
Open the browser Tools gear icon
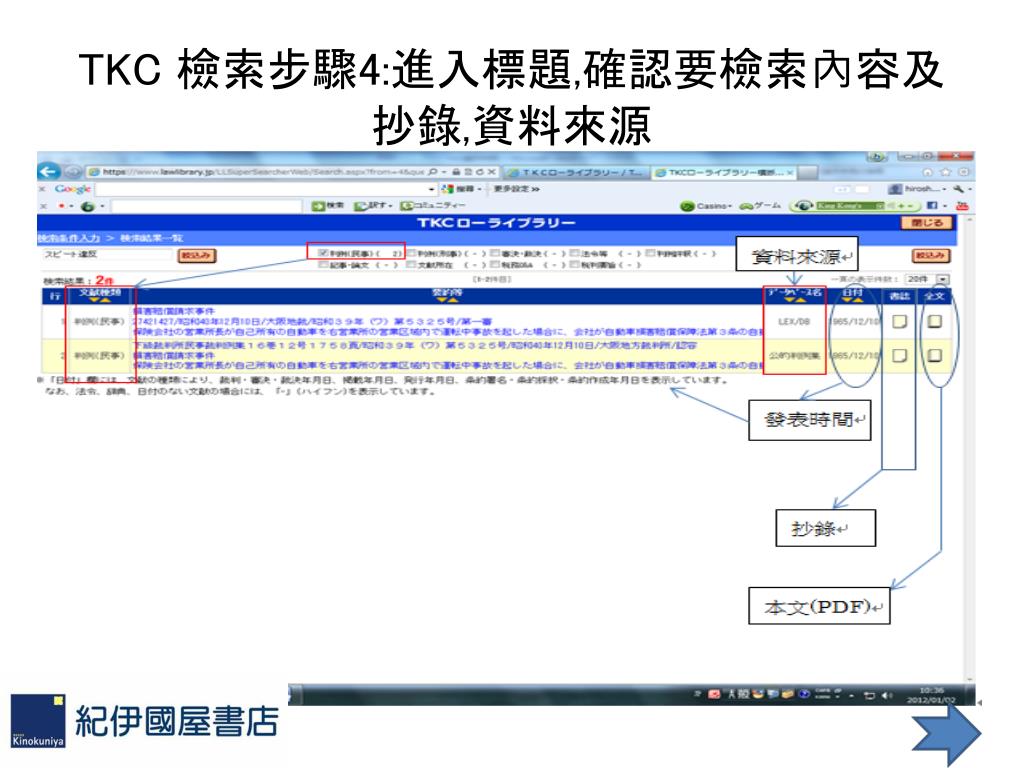point(963,172)
